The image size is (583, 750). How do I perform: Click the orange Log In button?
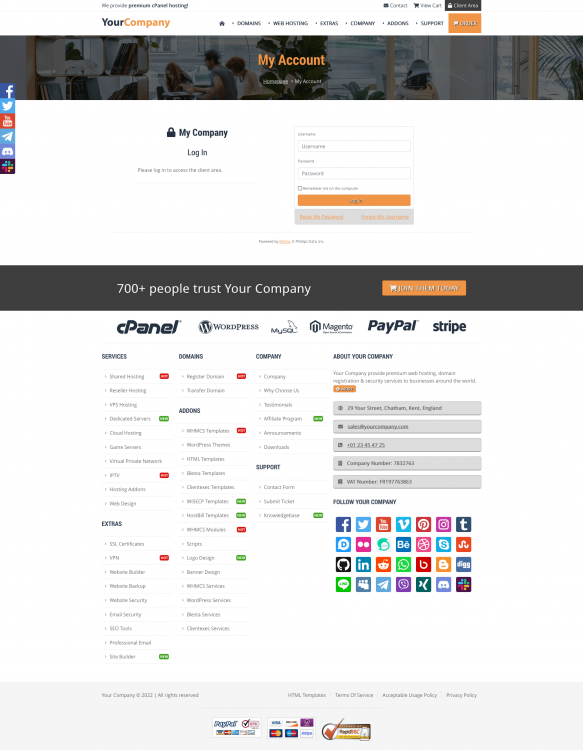click(x=354, y=200)
